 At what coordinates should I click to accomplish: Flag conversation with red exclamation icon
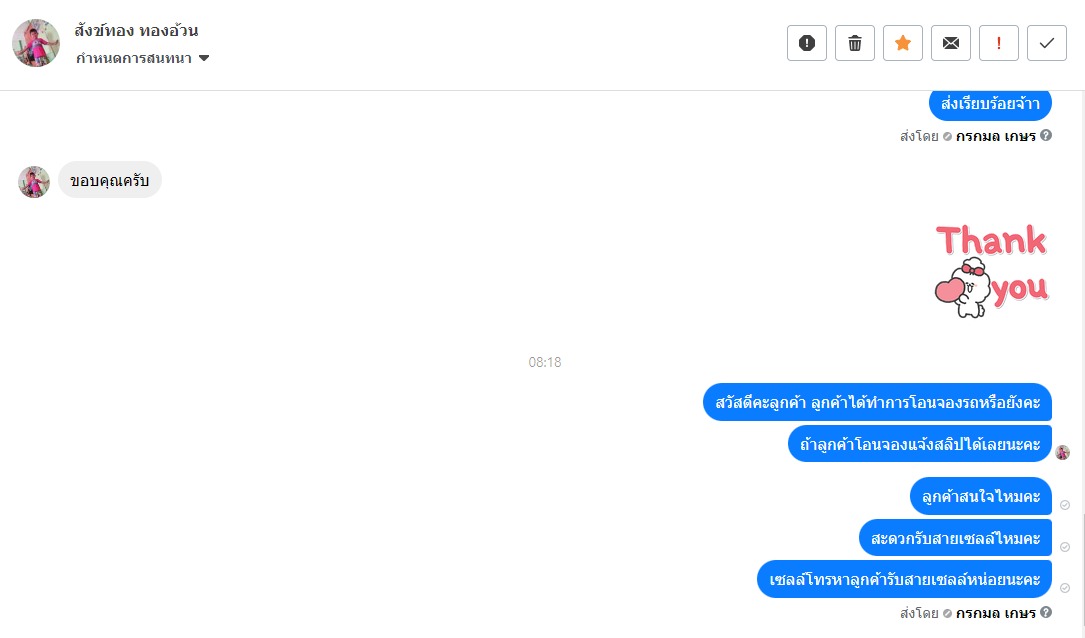(999, 43)
